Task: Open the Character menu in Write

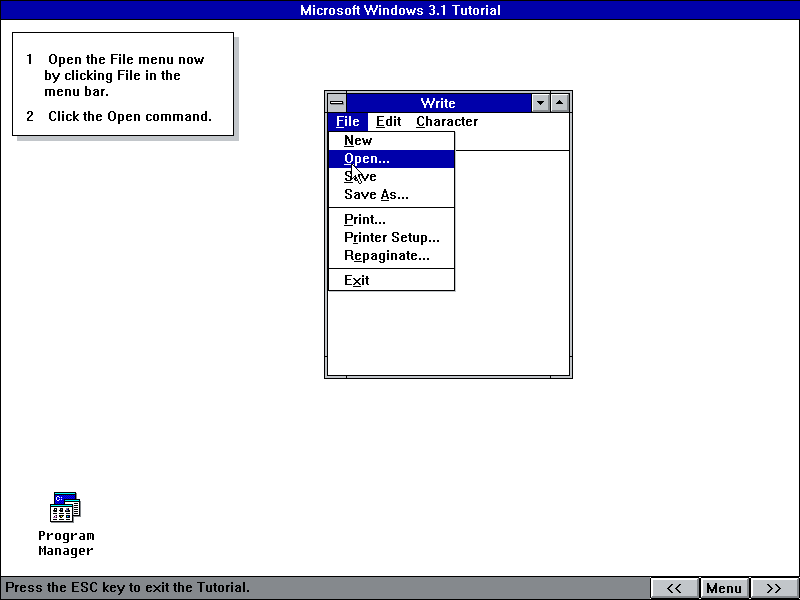Action: [x=447, y=121]
